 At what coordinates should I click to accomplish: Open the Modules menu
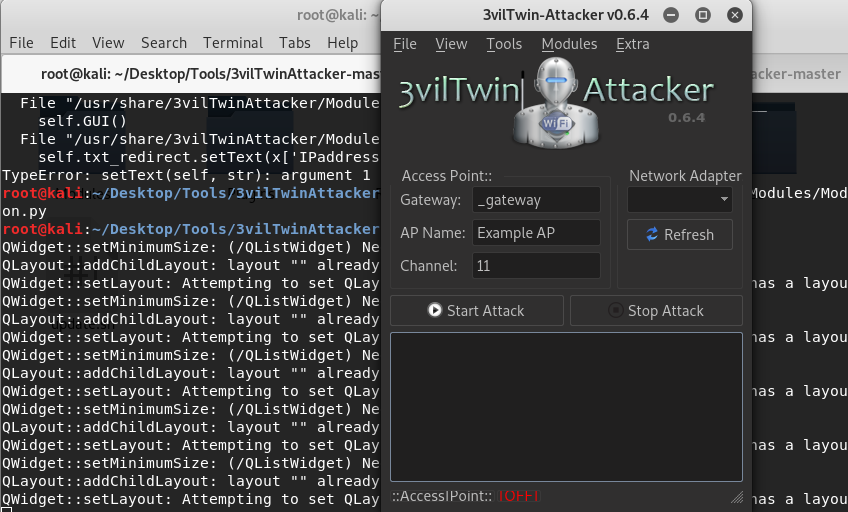(x=569, y=44)
